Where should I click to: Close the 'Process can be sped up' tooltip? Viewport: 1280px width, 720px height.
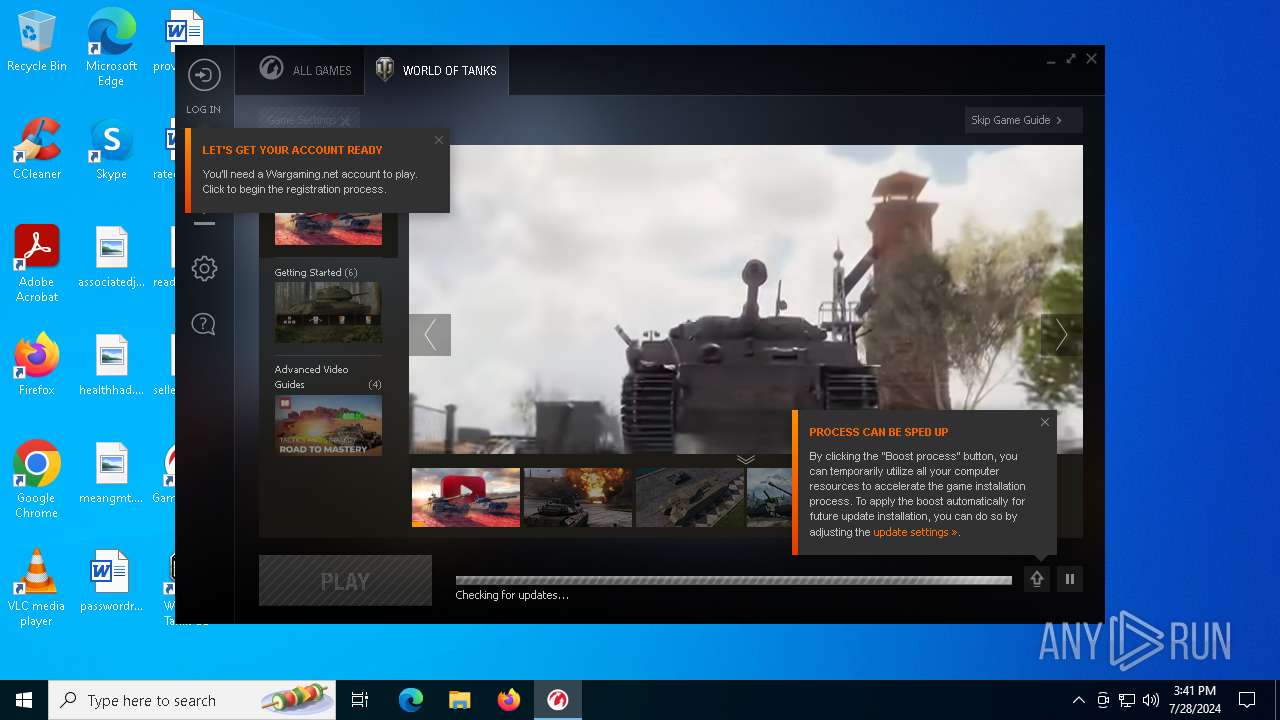(x=1045, y=422)
